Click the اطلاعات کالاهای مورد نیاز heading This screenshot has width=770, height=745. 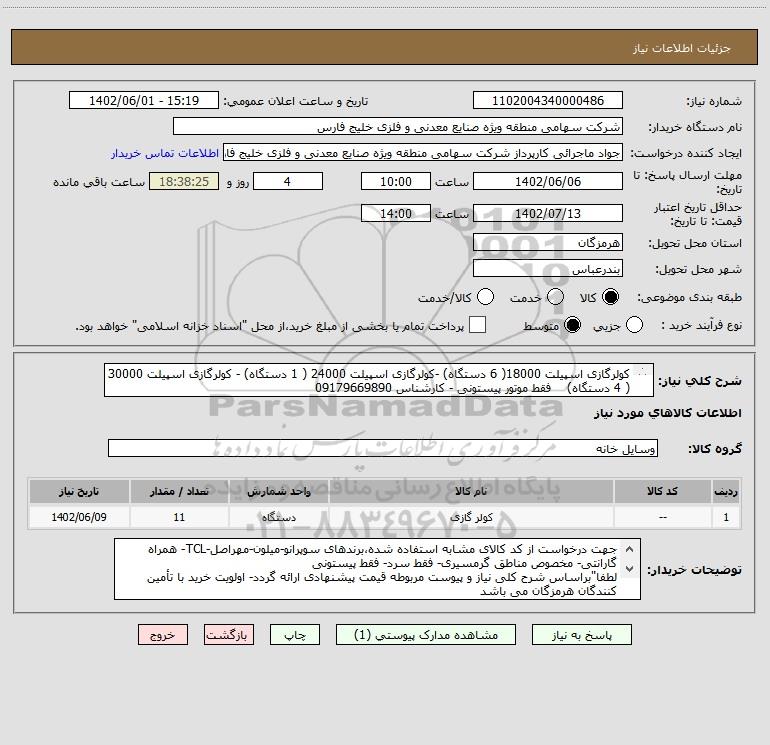667,413
